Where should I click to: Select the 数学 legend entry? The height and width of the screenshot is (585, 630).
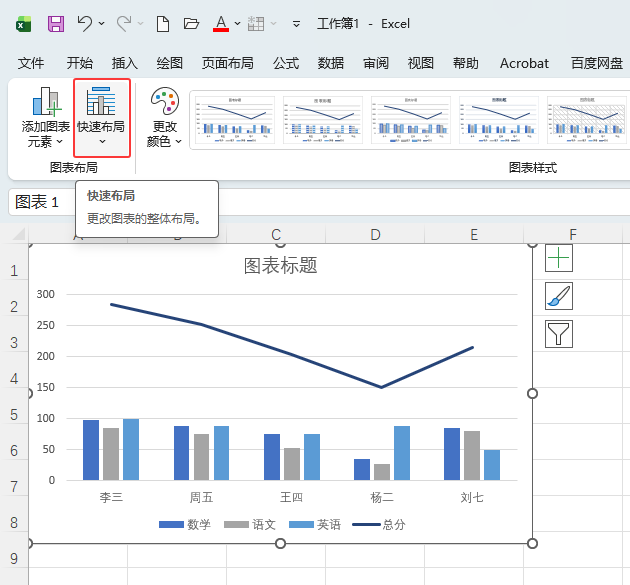185,524
